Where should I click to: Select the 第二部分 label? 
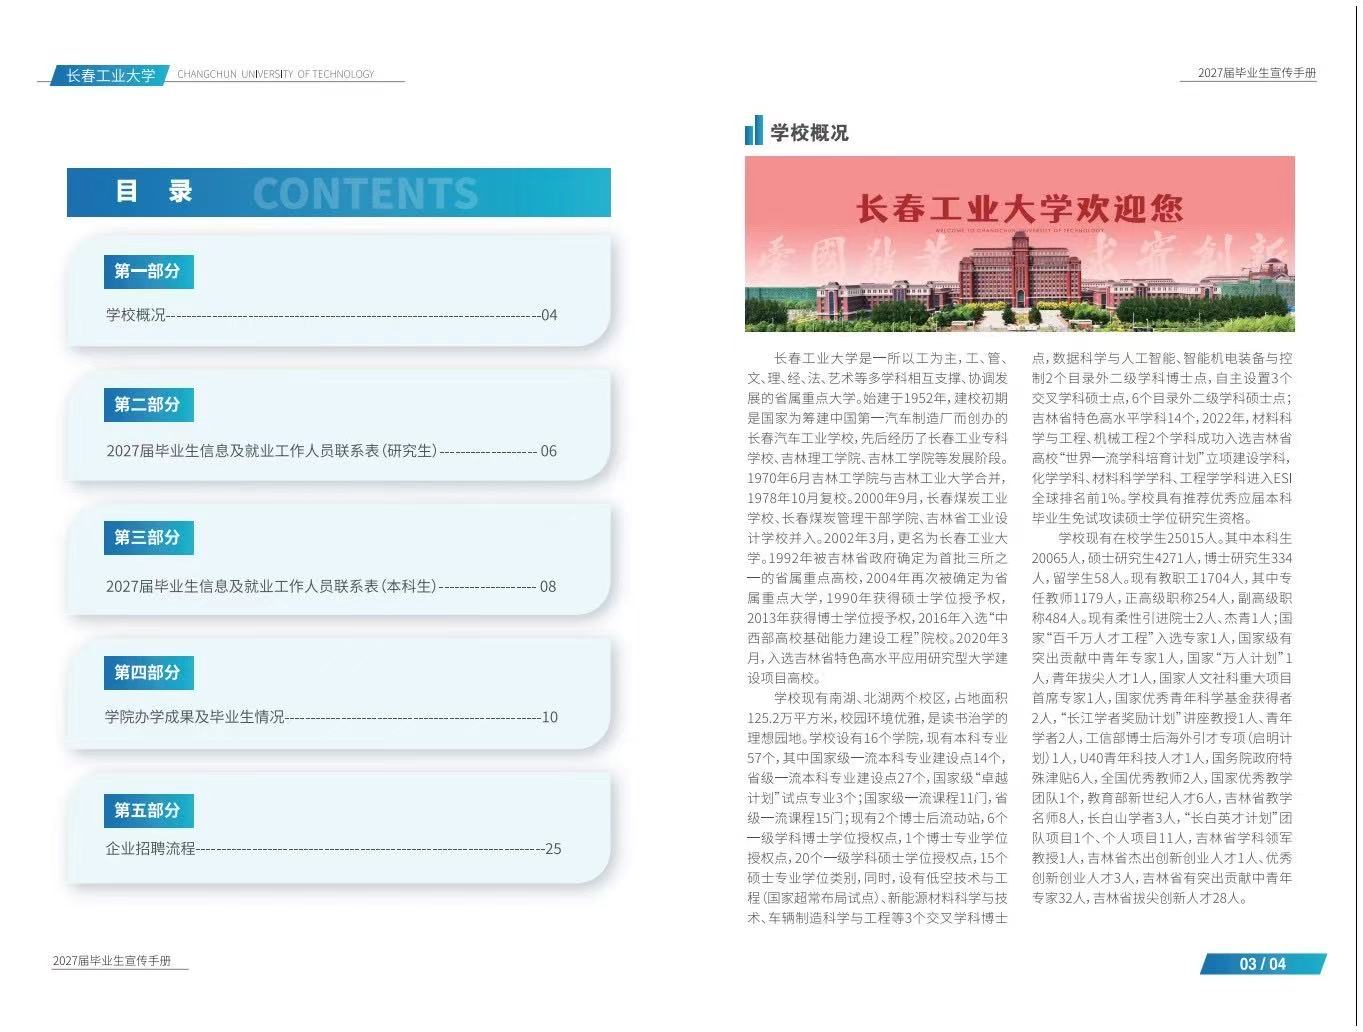(x=148, y=405)
